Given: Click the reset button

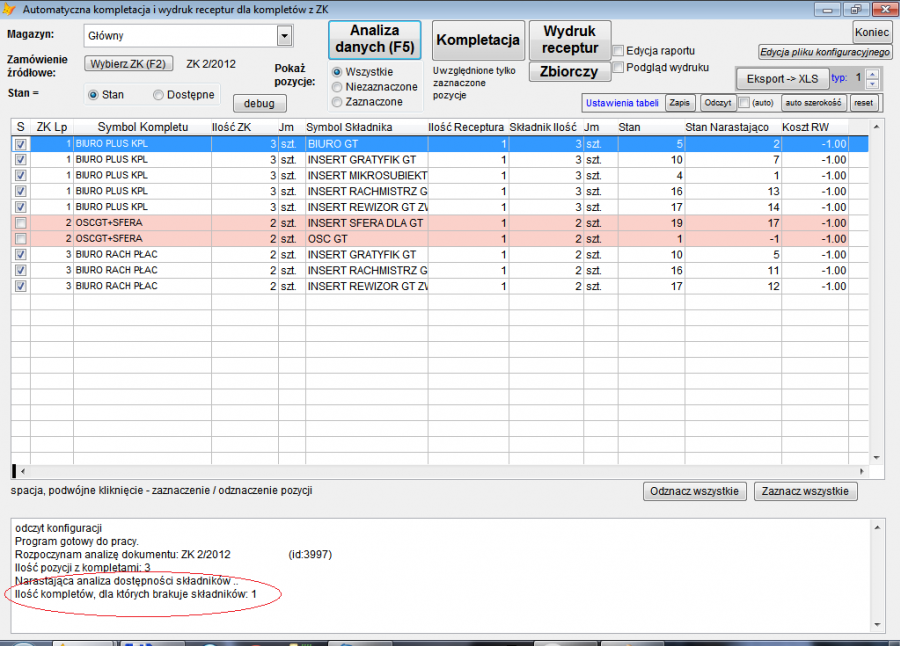Looking at the screenshot, I should coord(863,103).
